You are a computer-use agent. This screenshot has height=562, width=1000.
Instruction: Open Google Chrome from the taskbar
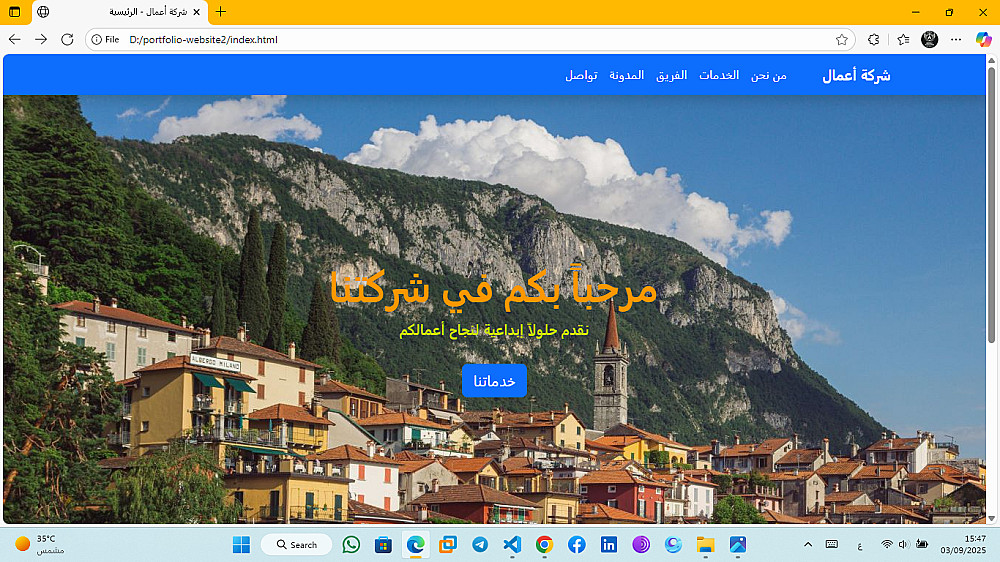(x=544, y=545)
